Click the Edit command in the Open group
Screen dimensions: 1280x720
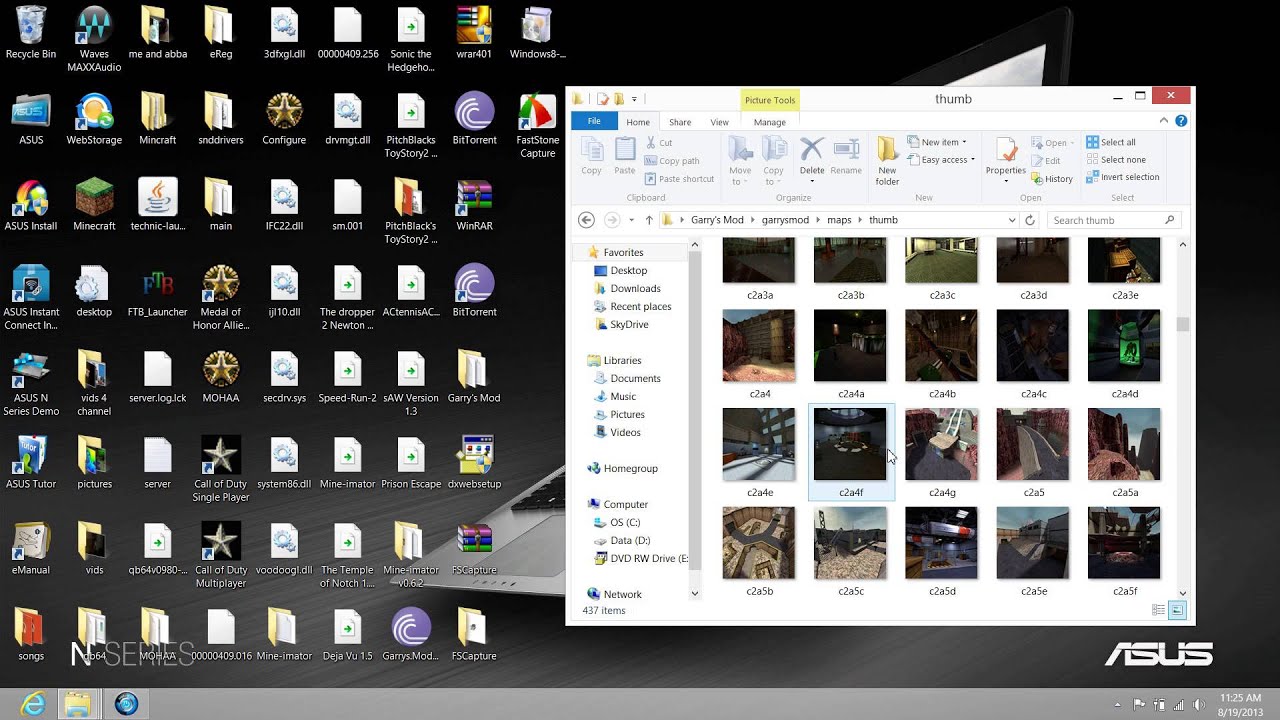pos(1045,161)
